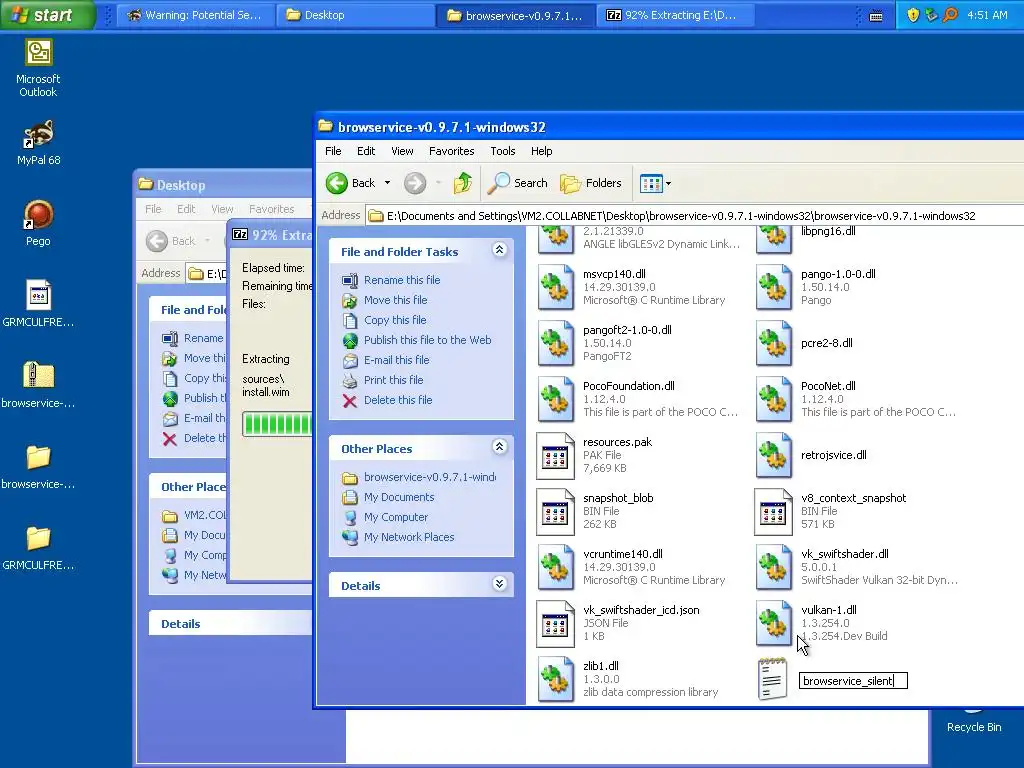Select the vk_swiftshader.dll file icon

coord(773,568)
